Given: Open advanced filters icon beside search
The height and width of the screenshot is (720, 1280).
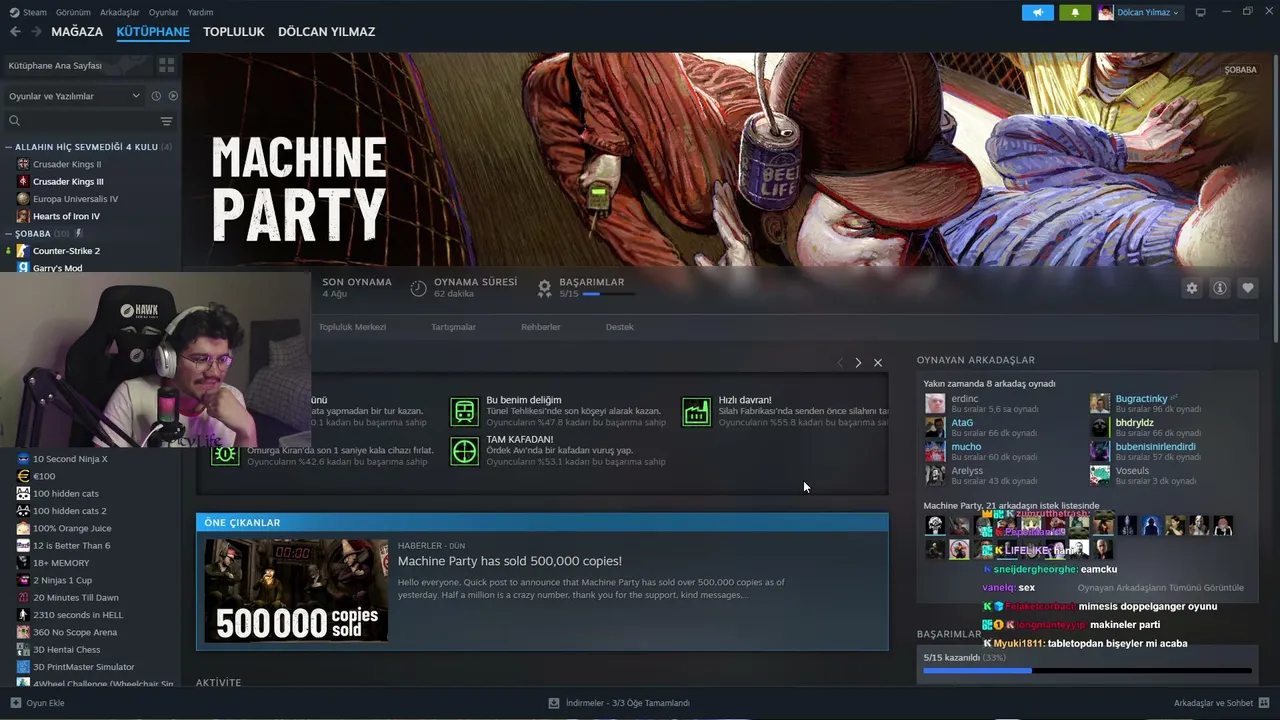Looking at the screenshot, I should (166, 121).
